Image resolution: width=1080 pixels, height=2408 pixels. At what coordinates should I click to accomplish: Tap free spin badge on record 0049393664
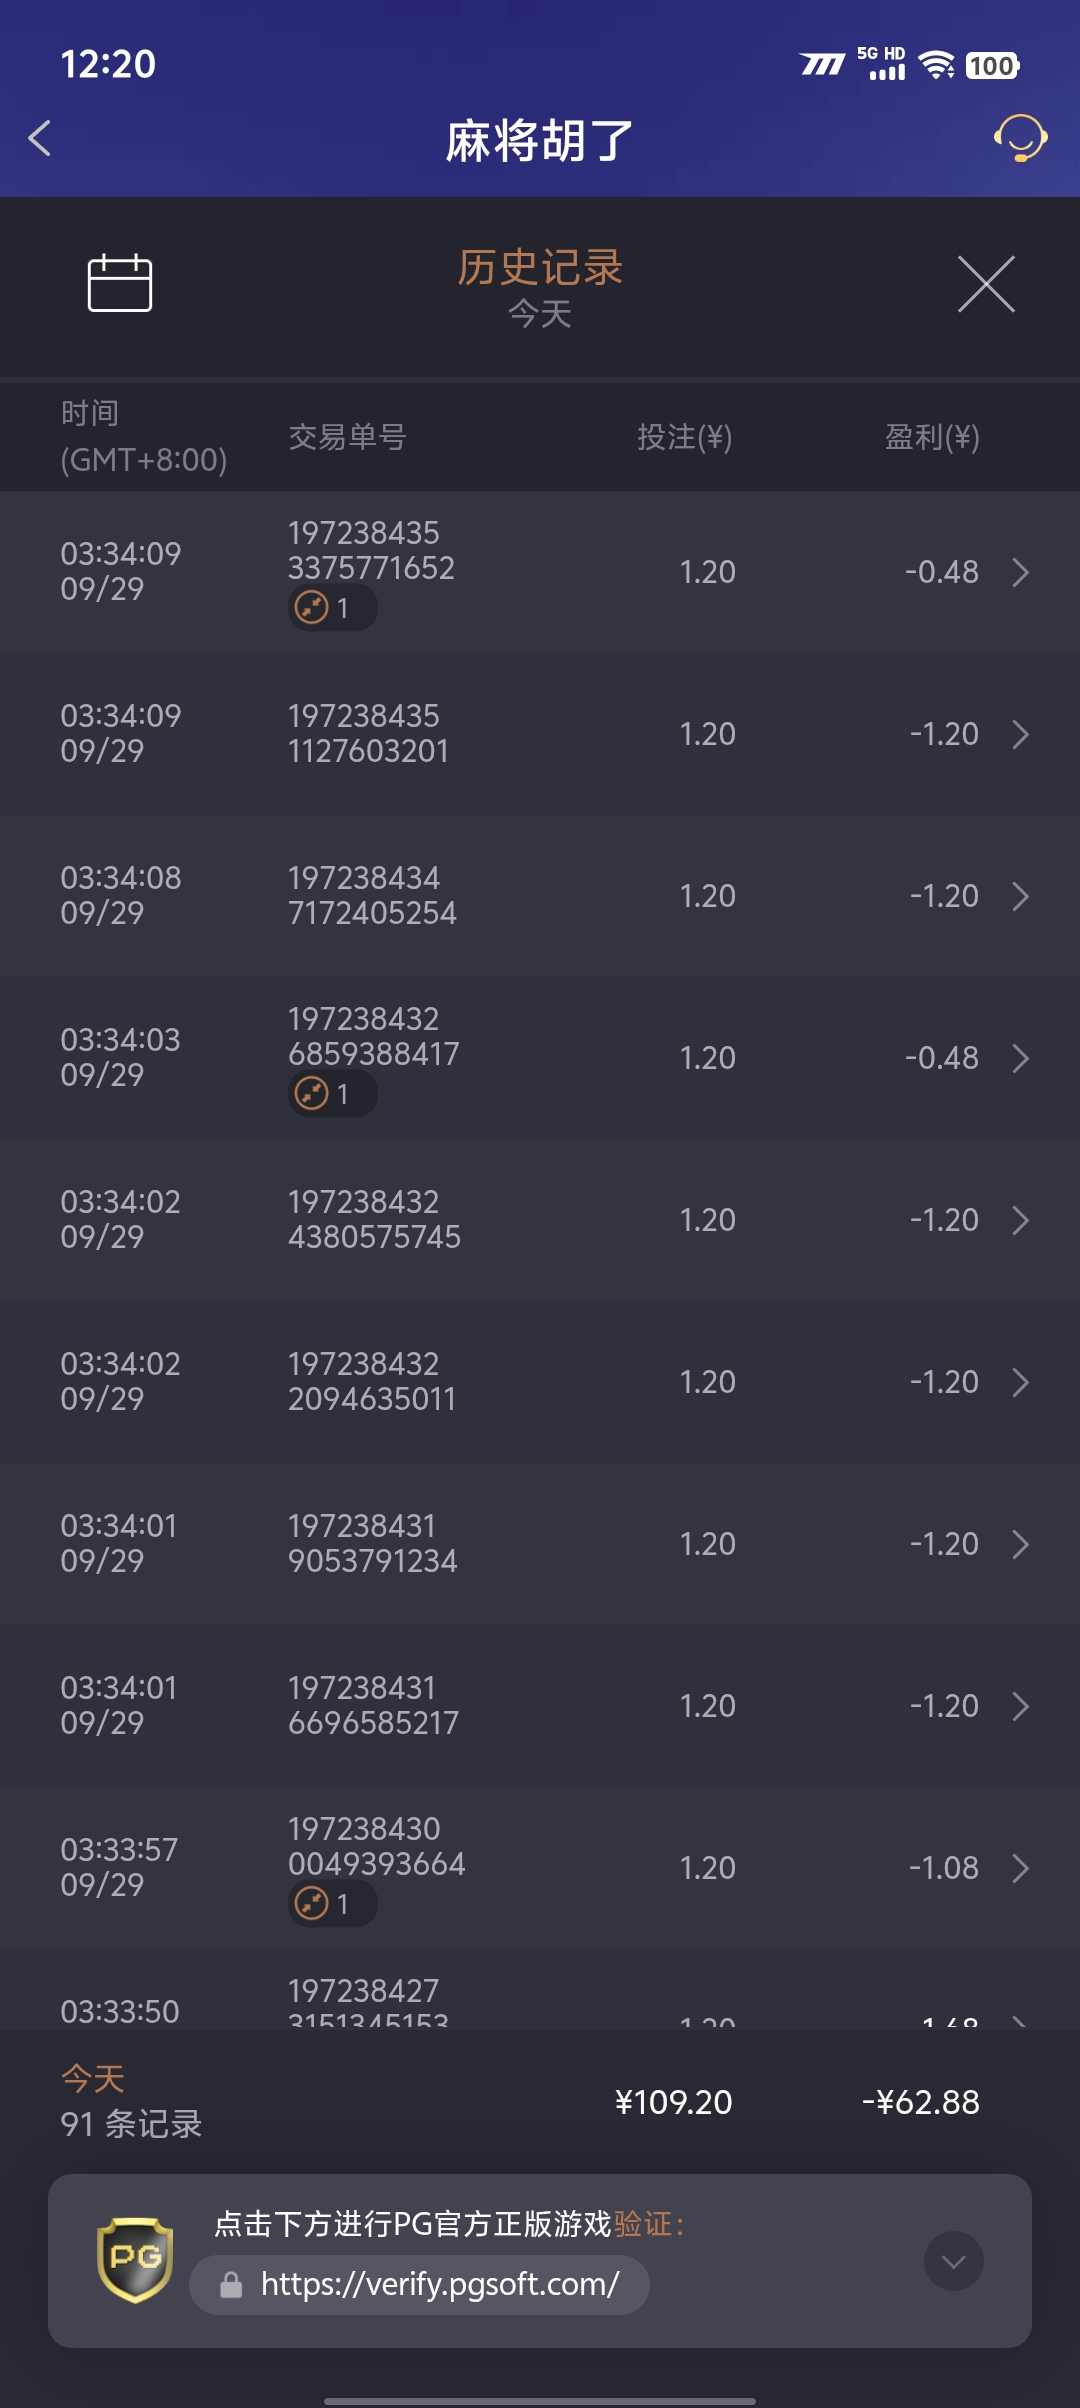(332, 1904)
